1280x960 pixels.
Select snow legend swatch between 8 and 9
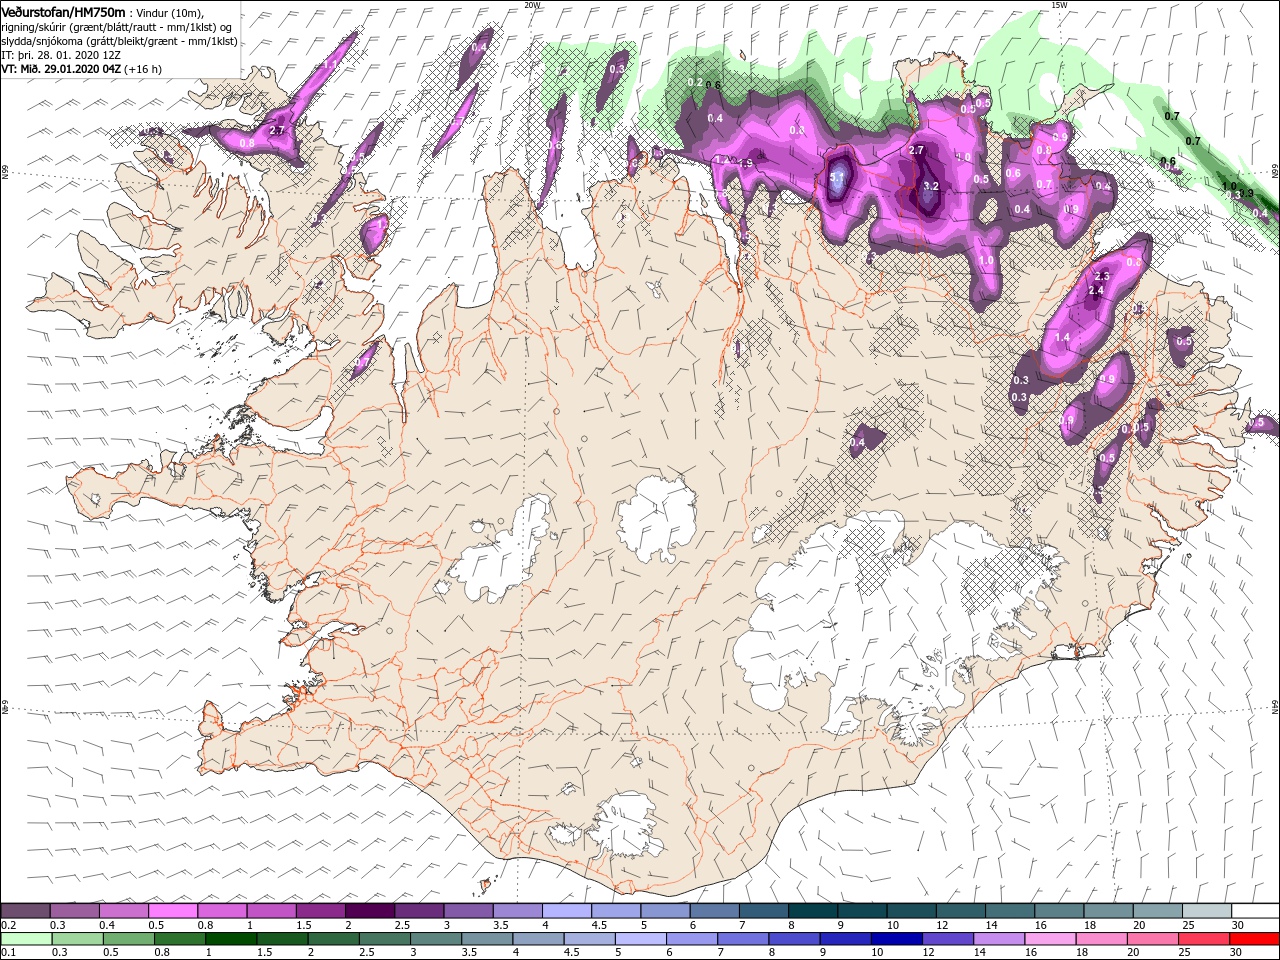click(x=812, y=910)
